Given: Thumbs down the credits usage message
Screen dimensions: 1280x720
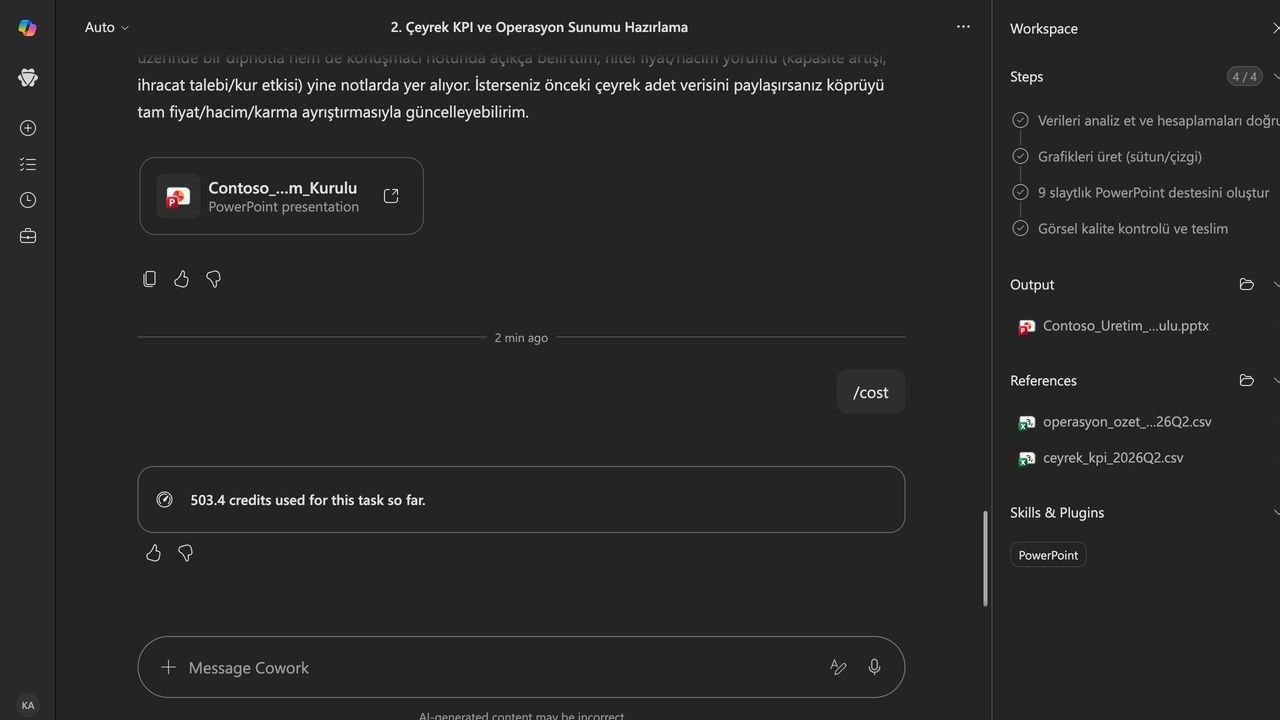Looking at the screenshot, I should (x=185, y=553).
